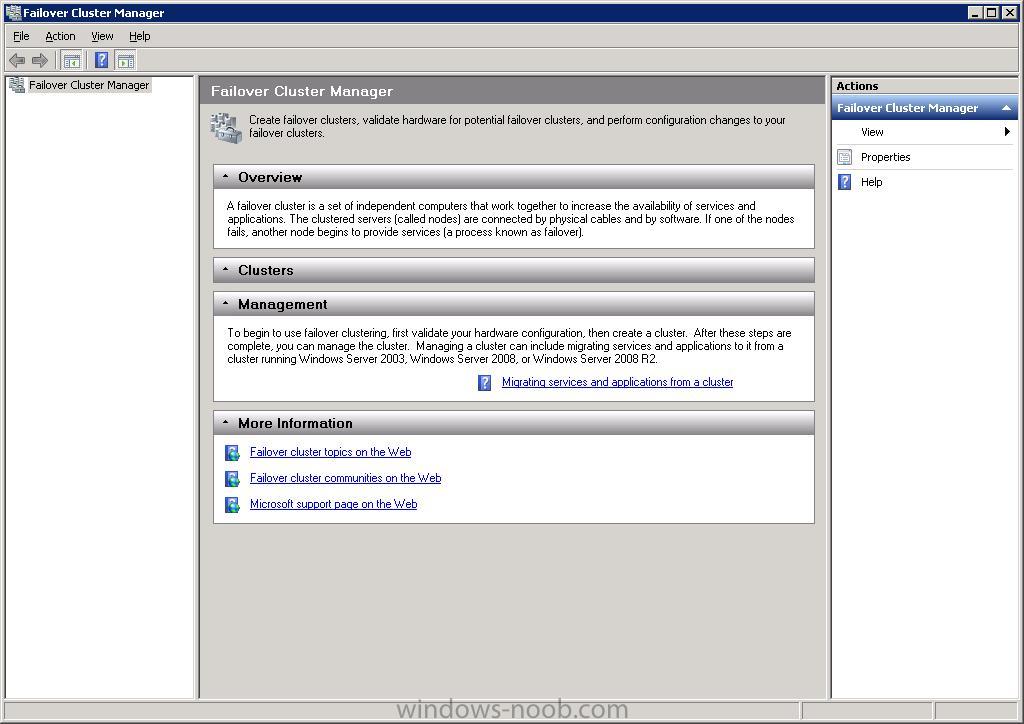
Task: Minimize the Failover Cluster Manager window
Action: coord(975,12)
